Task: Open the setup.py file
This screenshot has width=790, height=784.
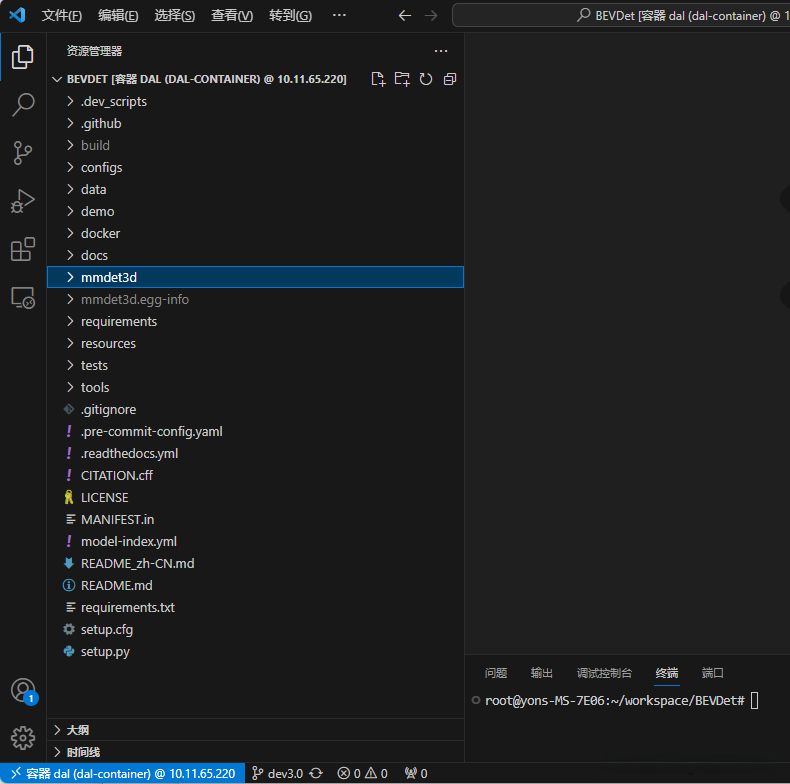Action: (255, 651)
